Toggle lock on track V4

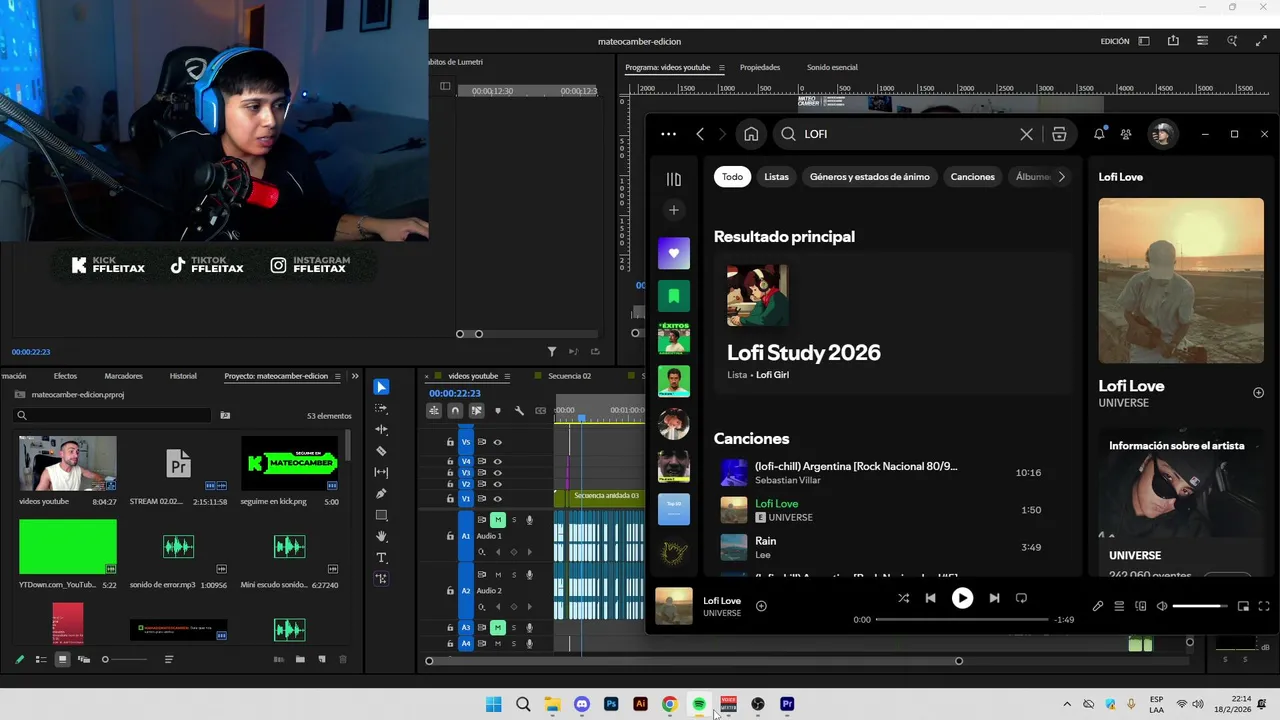click(450, 462)
